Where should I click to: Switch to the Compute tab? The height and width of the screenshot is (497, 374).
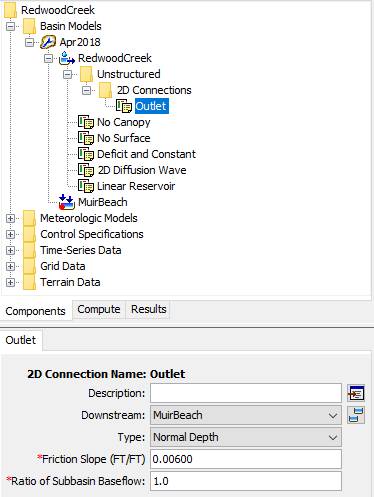[x=99, y=309]
